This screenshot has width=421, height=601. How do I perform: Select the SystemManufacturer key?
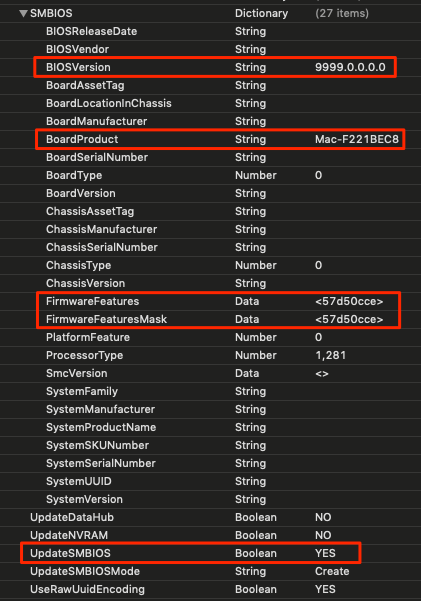(100, 410)
